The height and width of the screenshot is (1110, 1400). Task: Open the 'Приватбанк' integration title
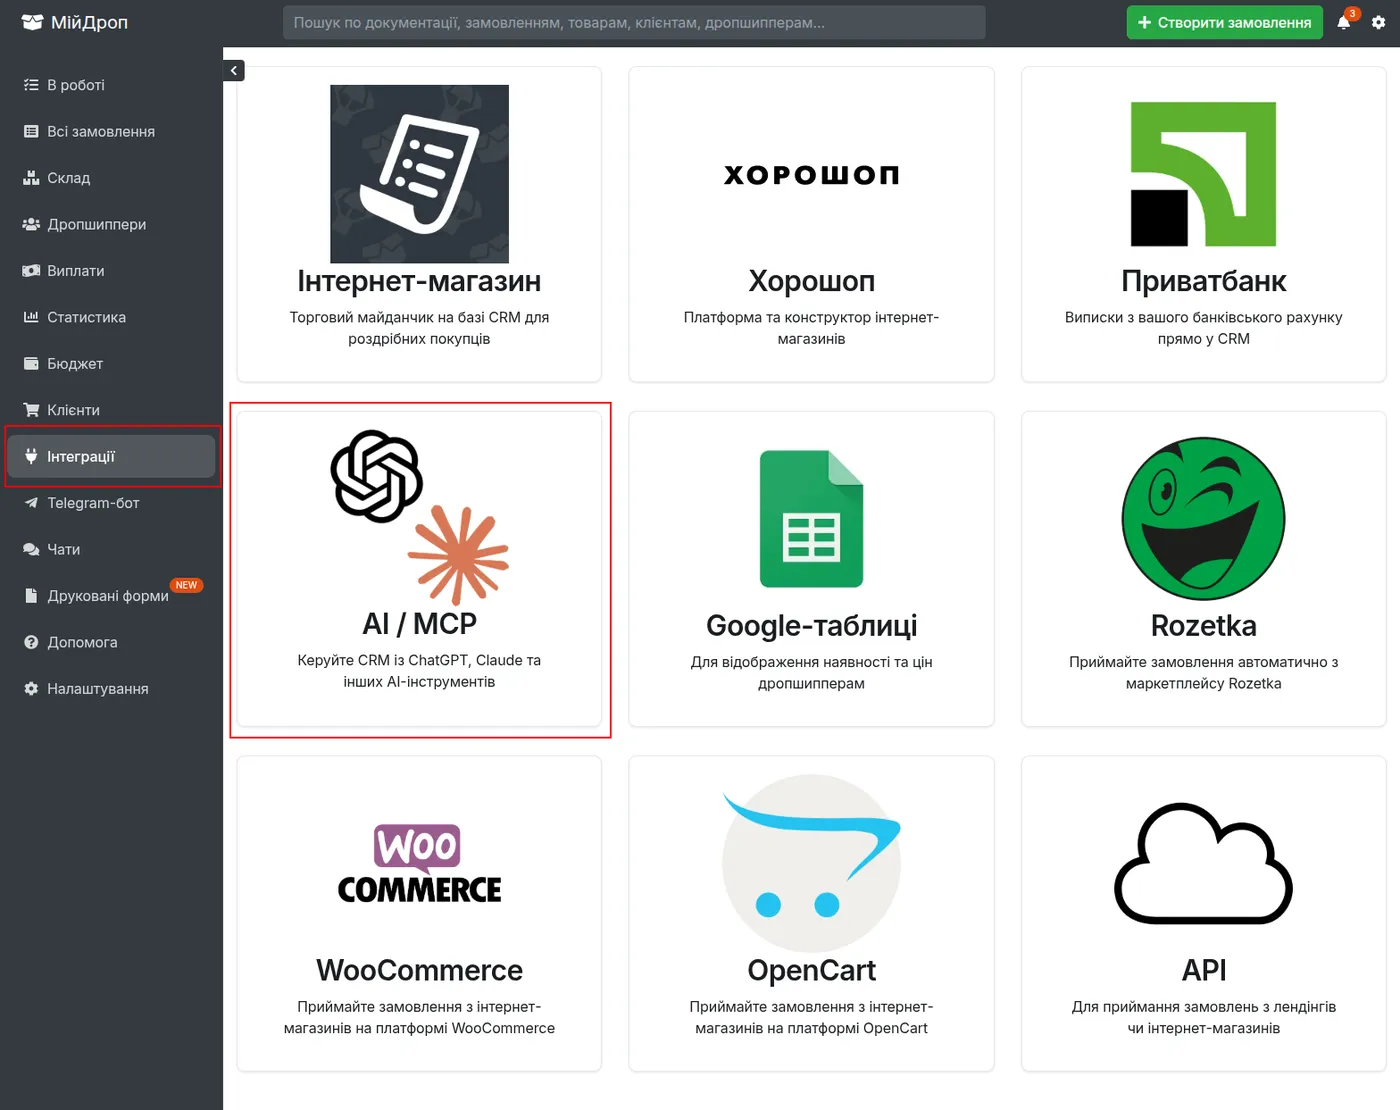(1203, 282)
